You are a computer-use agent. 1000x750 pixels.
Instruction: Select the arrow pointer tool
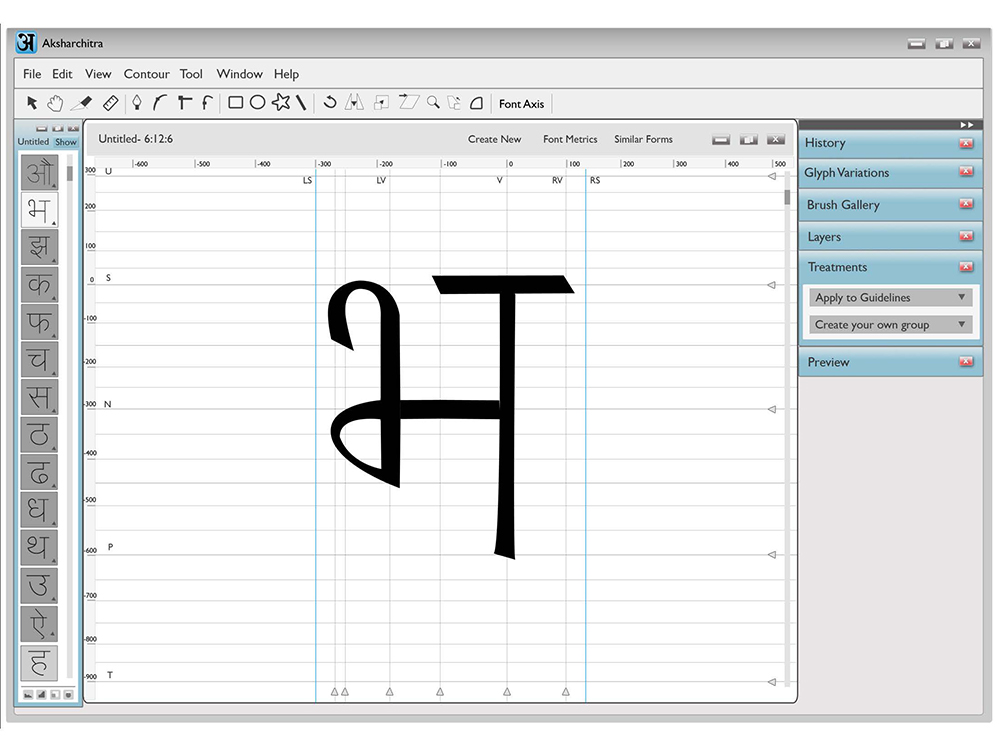tap(32, 103)
